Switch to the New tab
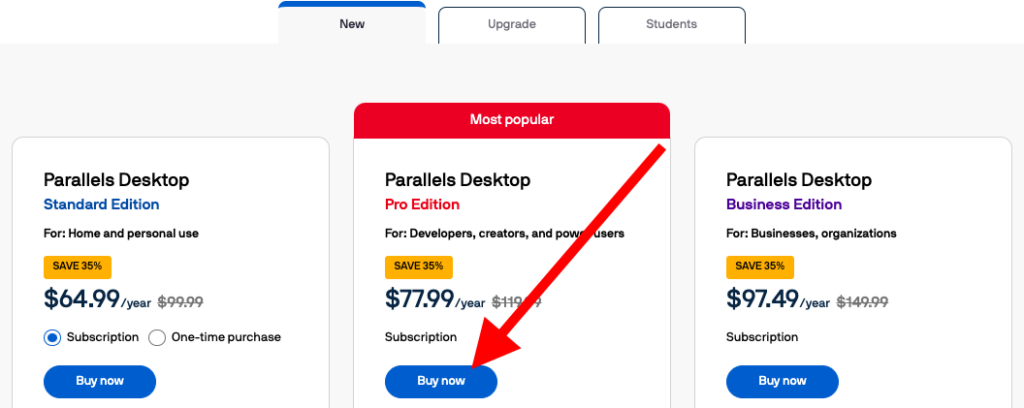Screen dimensions: 1024x408 352,24
